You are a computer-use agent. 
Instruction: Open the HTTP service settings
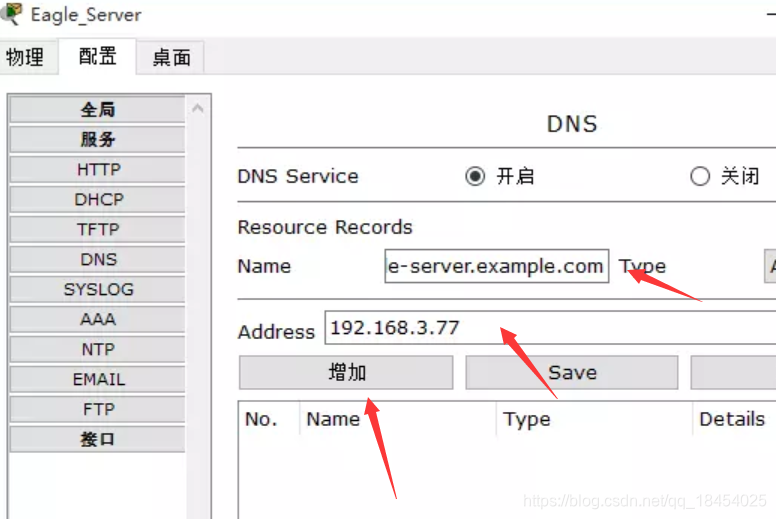tap(97, 170)
